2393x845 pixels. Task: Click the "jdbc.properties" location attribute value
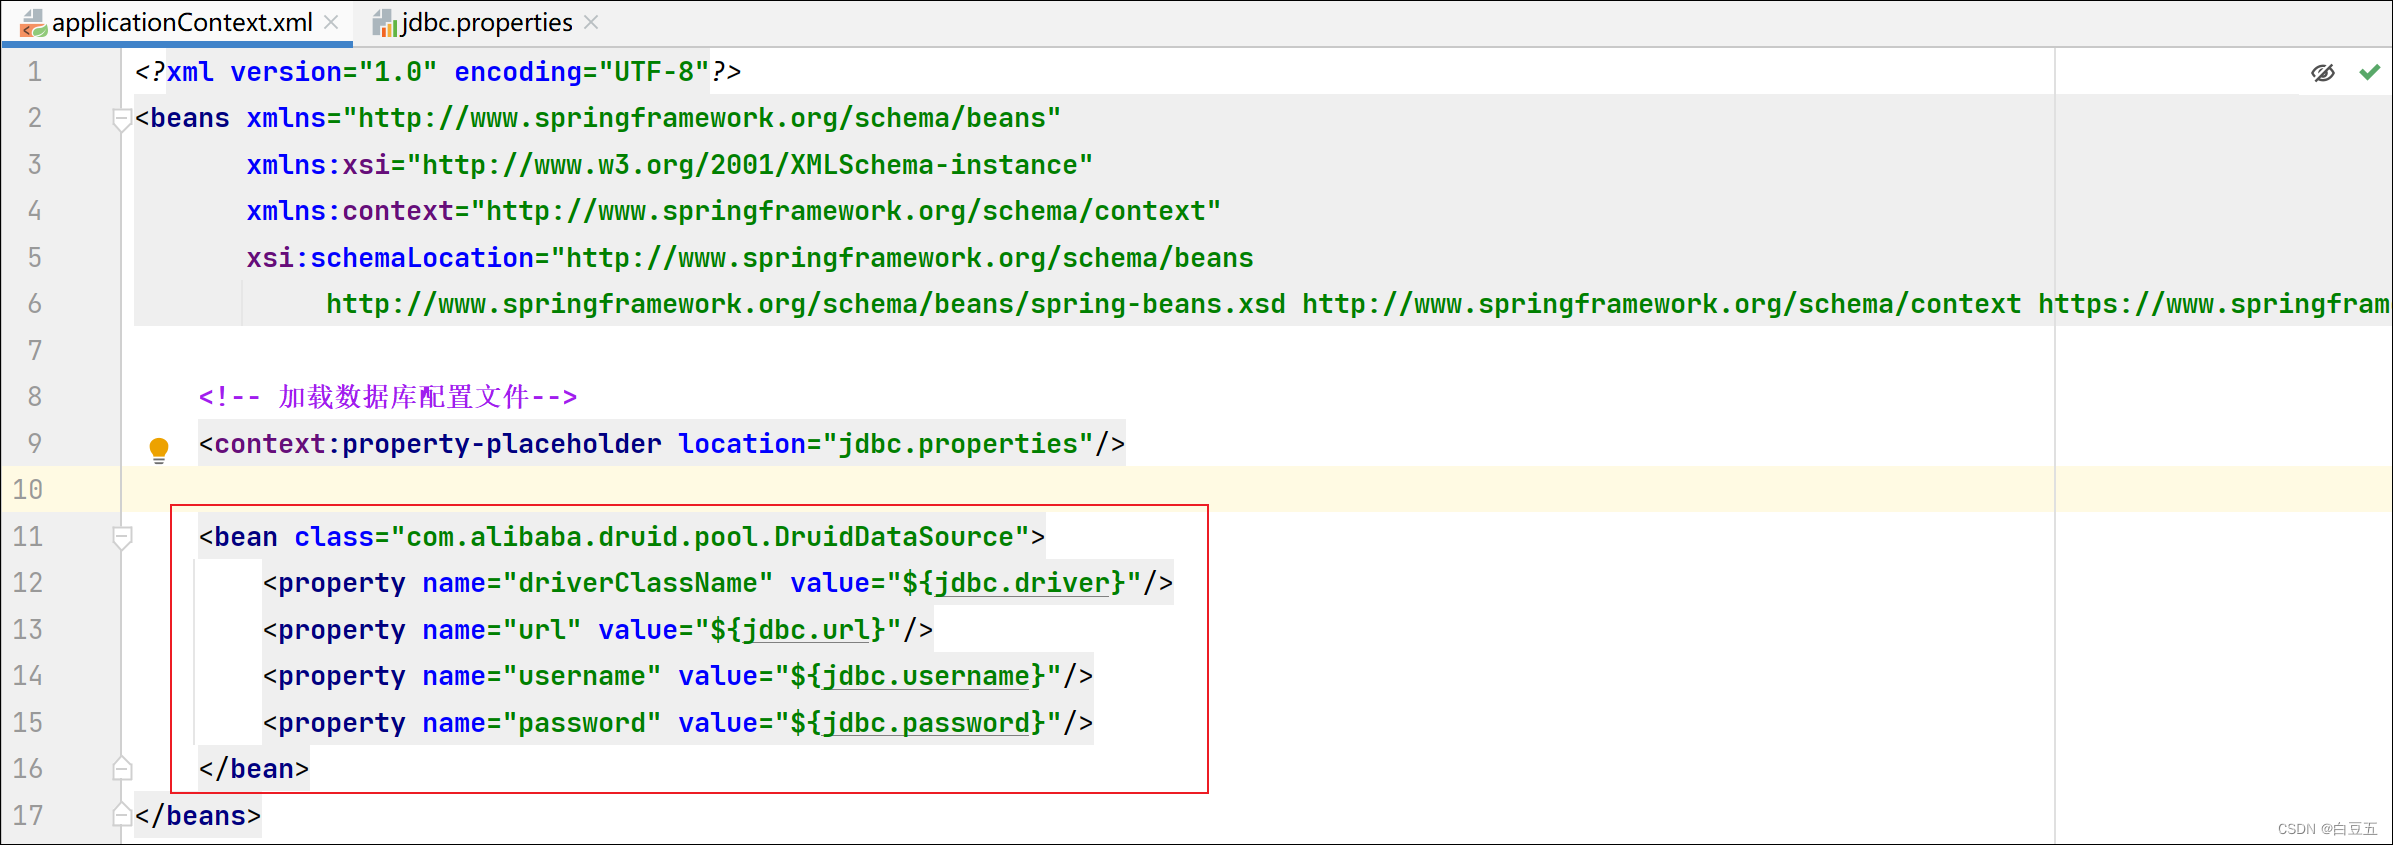[x=958, y=444]
